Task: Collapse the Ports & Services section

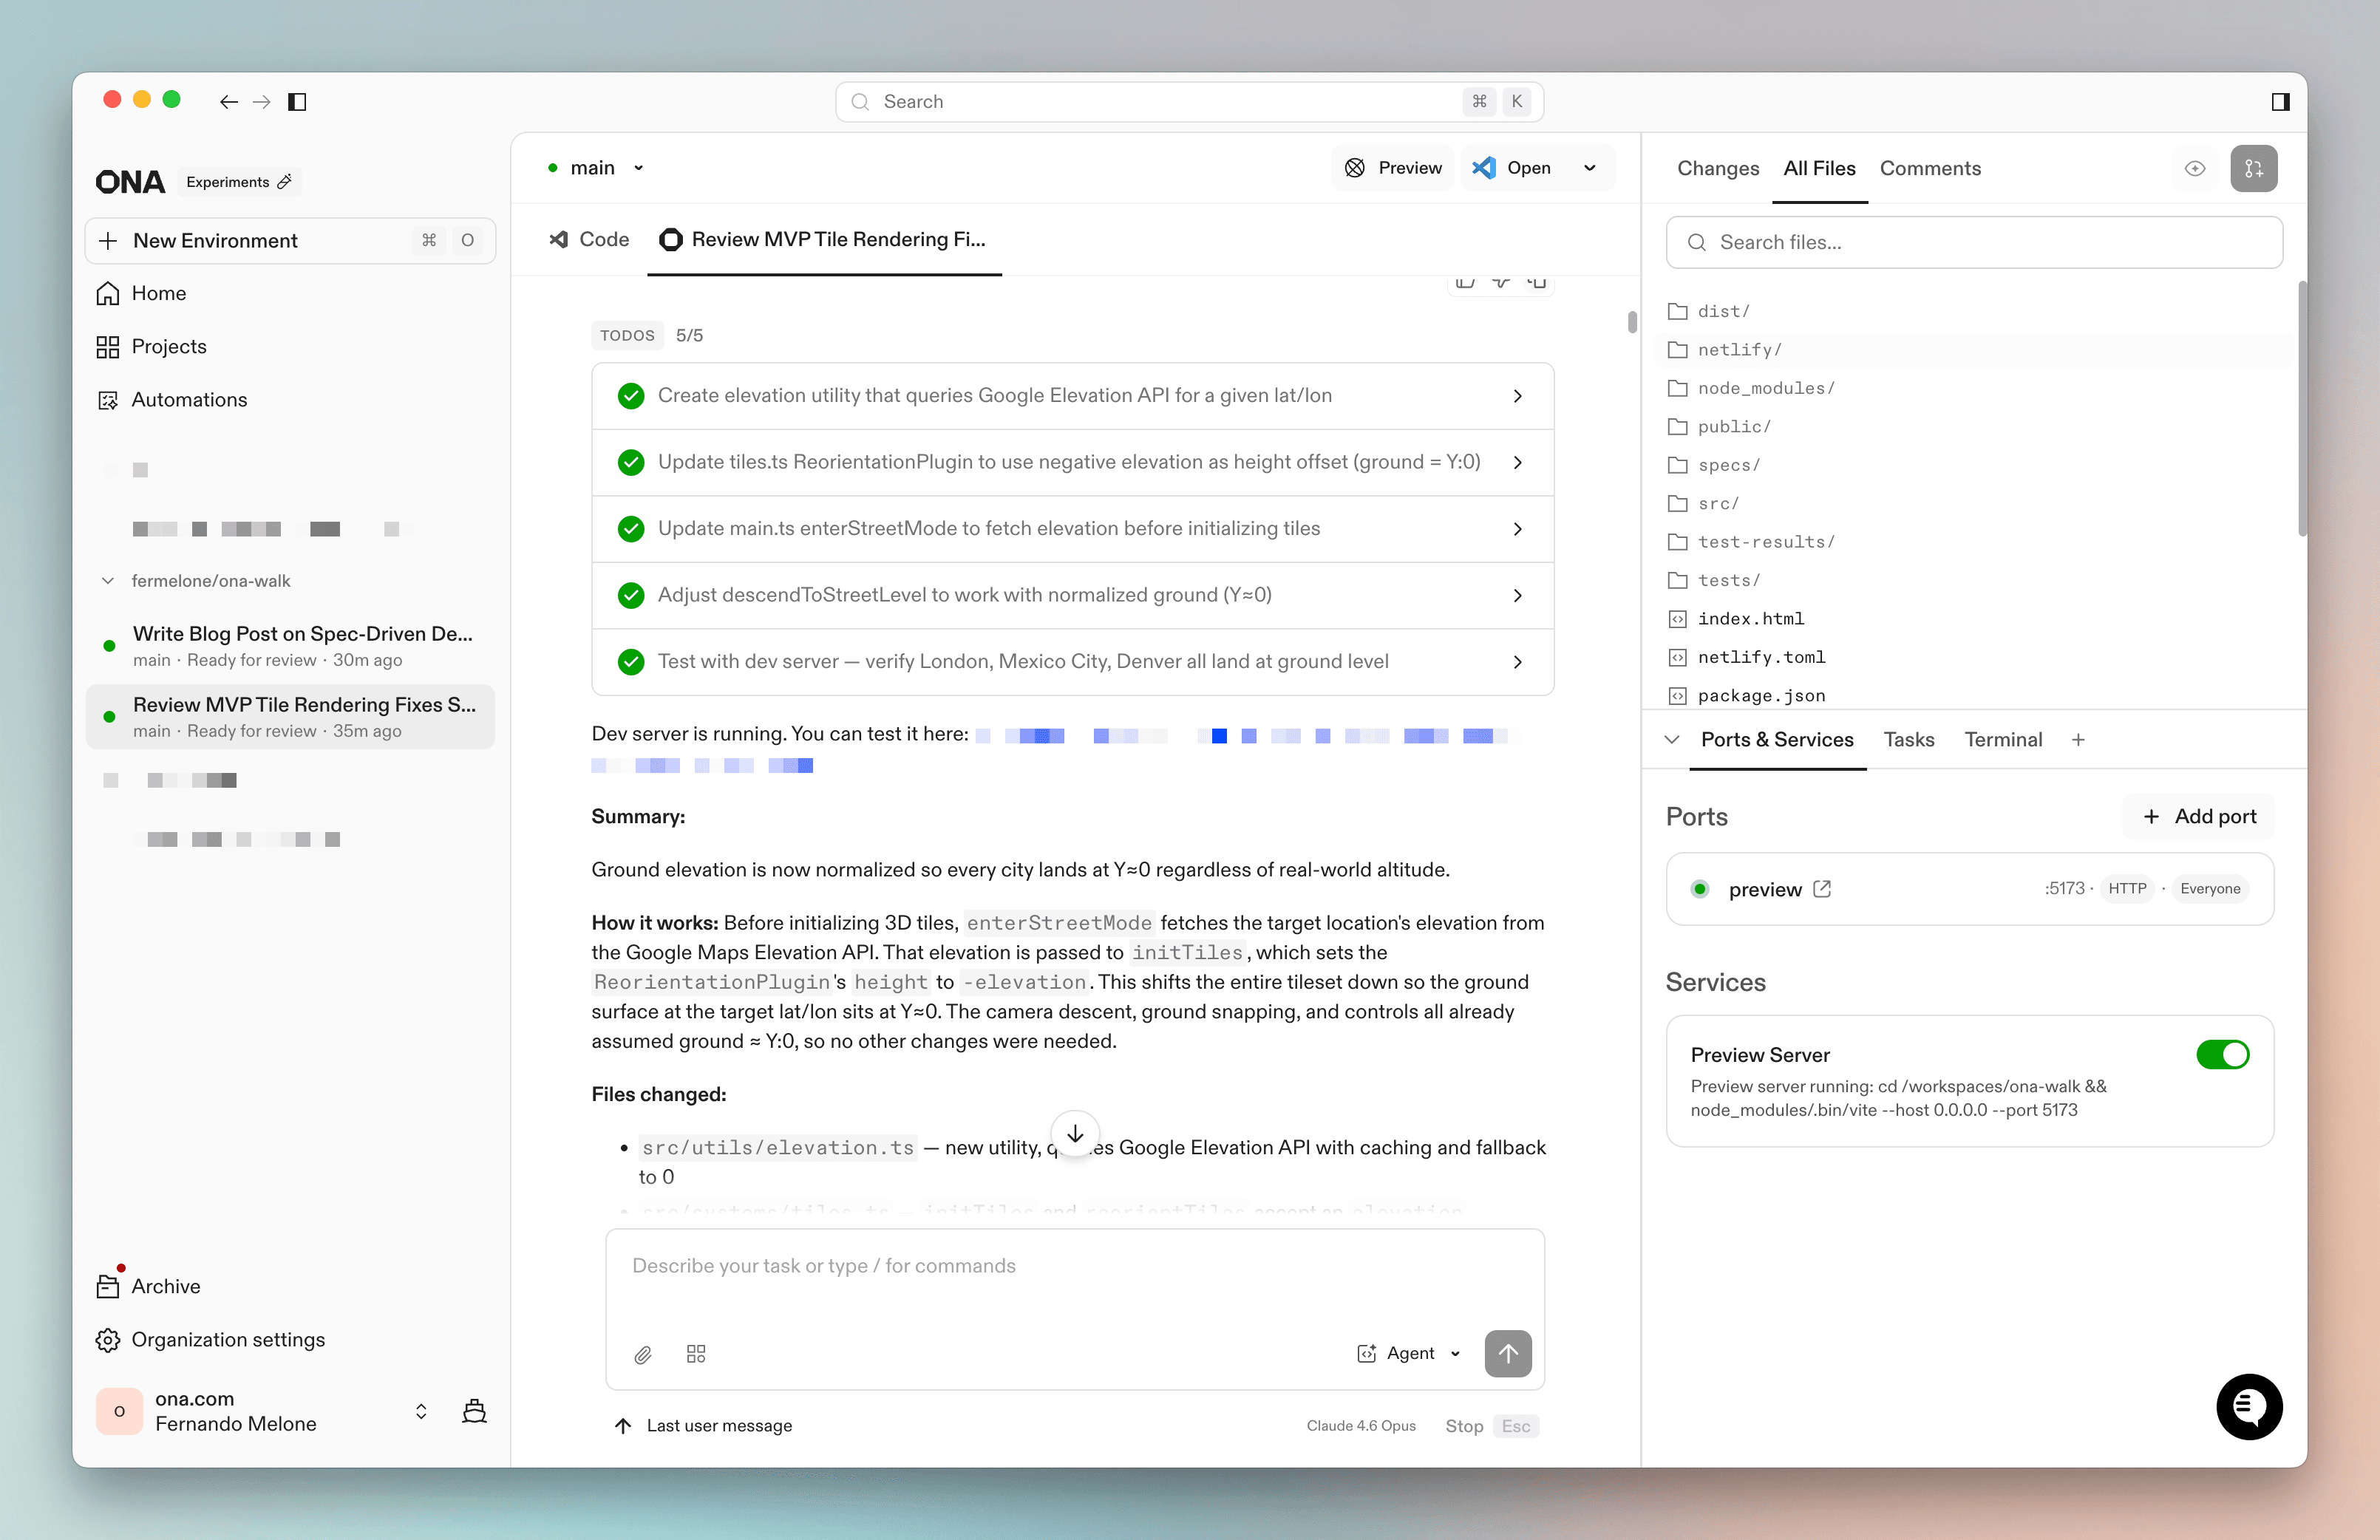Action: tap(1671, 739)
